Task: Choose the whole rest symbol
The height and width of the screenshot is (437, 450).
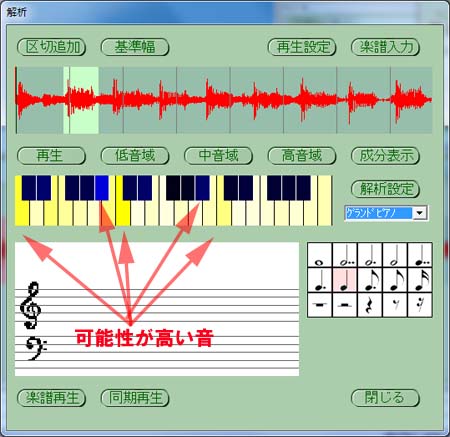Action: (319, 305)
